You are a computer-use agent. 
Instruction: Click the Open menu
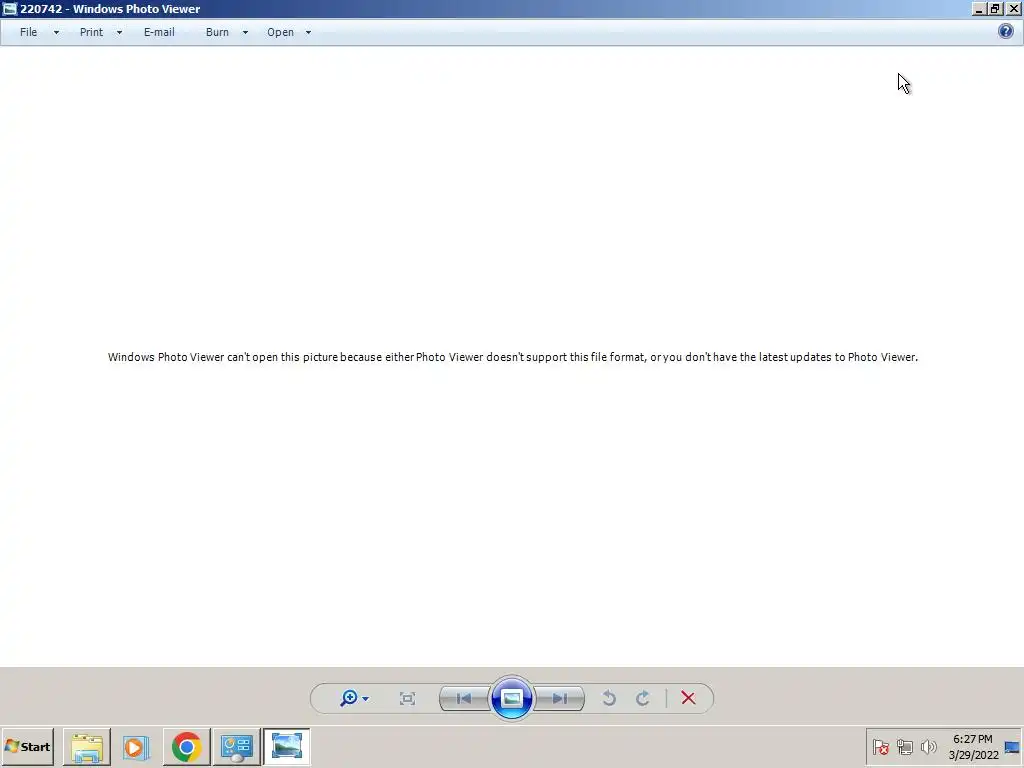(280, 32)
